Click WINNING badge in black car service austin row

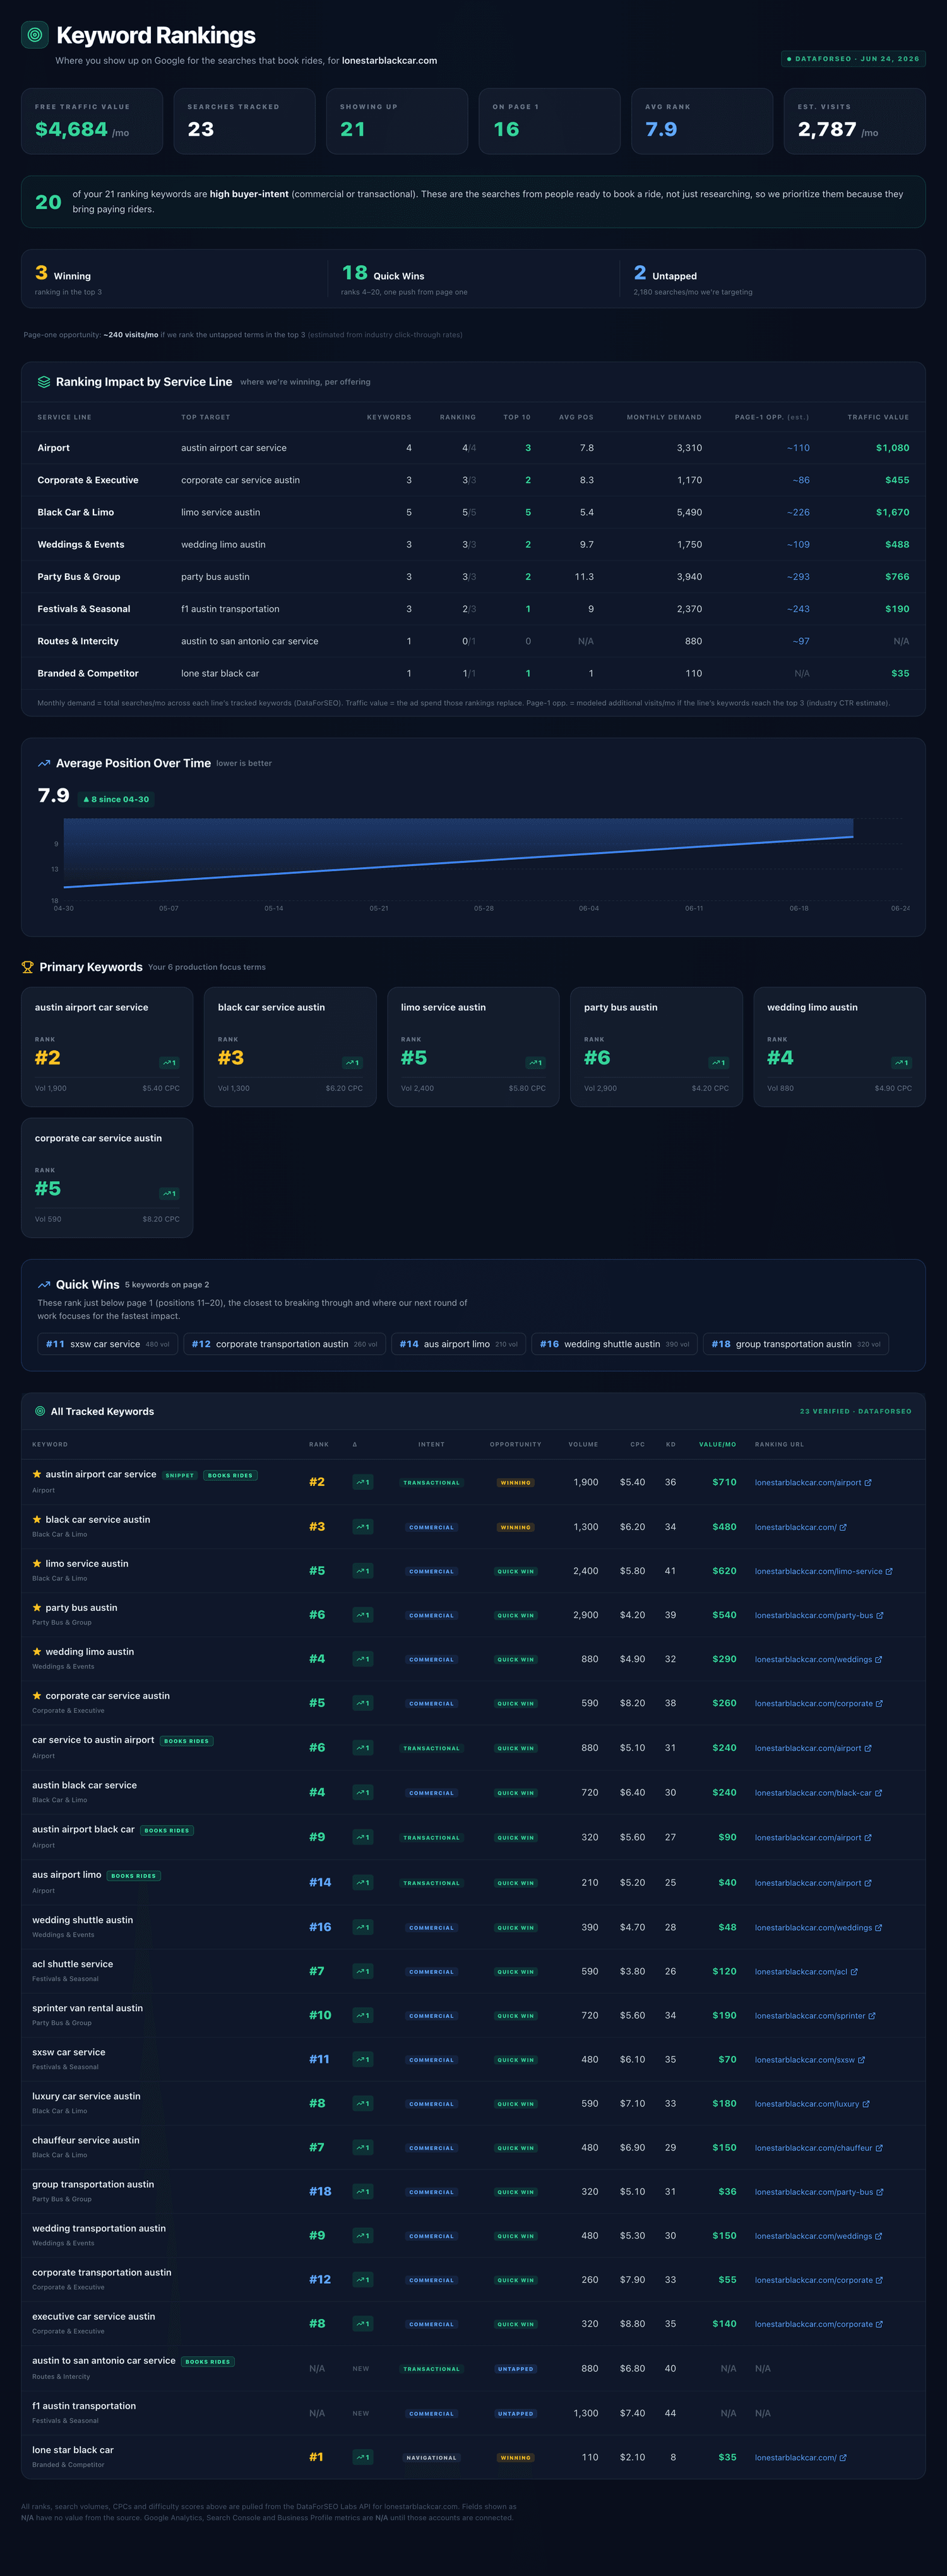pos(515,1527)
